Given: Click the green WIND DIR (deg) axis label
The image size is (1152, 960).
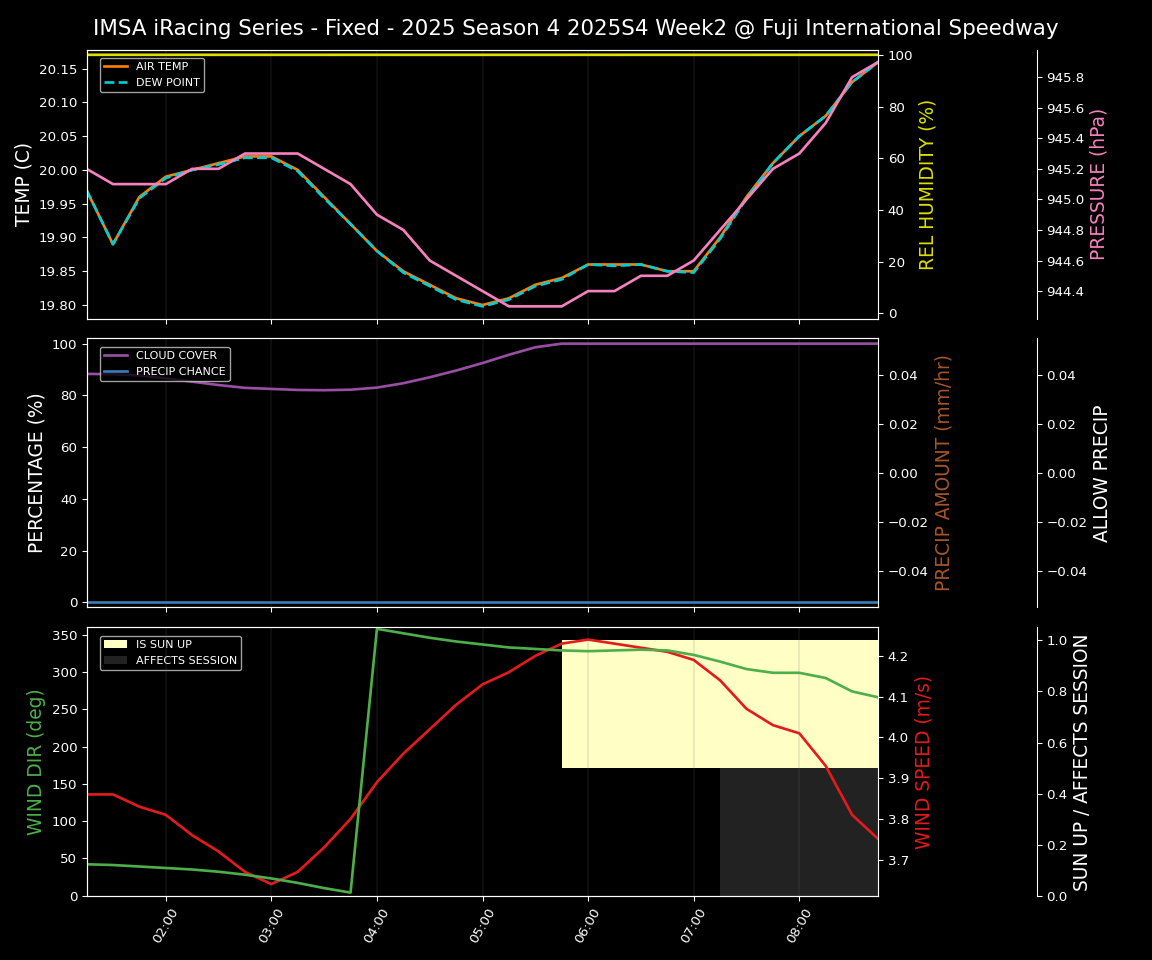Looking at the screenshot, I should pos(36,762).
